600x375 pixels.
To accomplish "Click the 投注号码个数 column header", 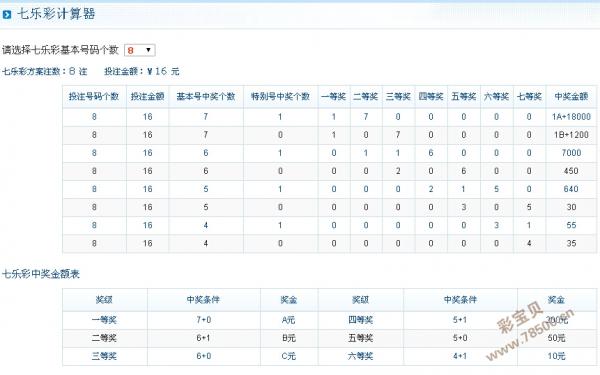I will tap(94, 96).
